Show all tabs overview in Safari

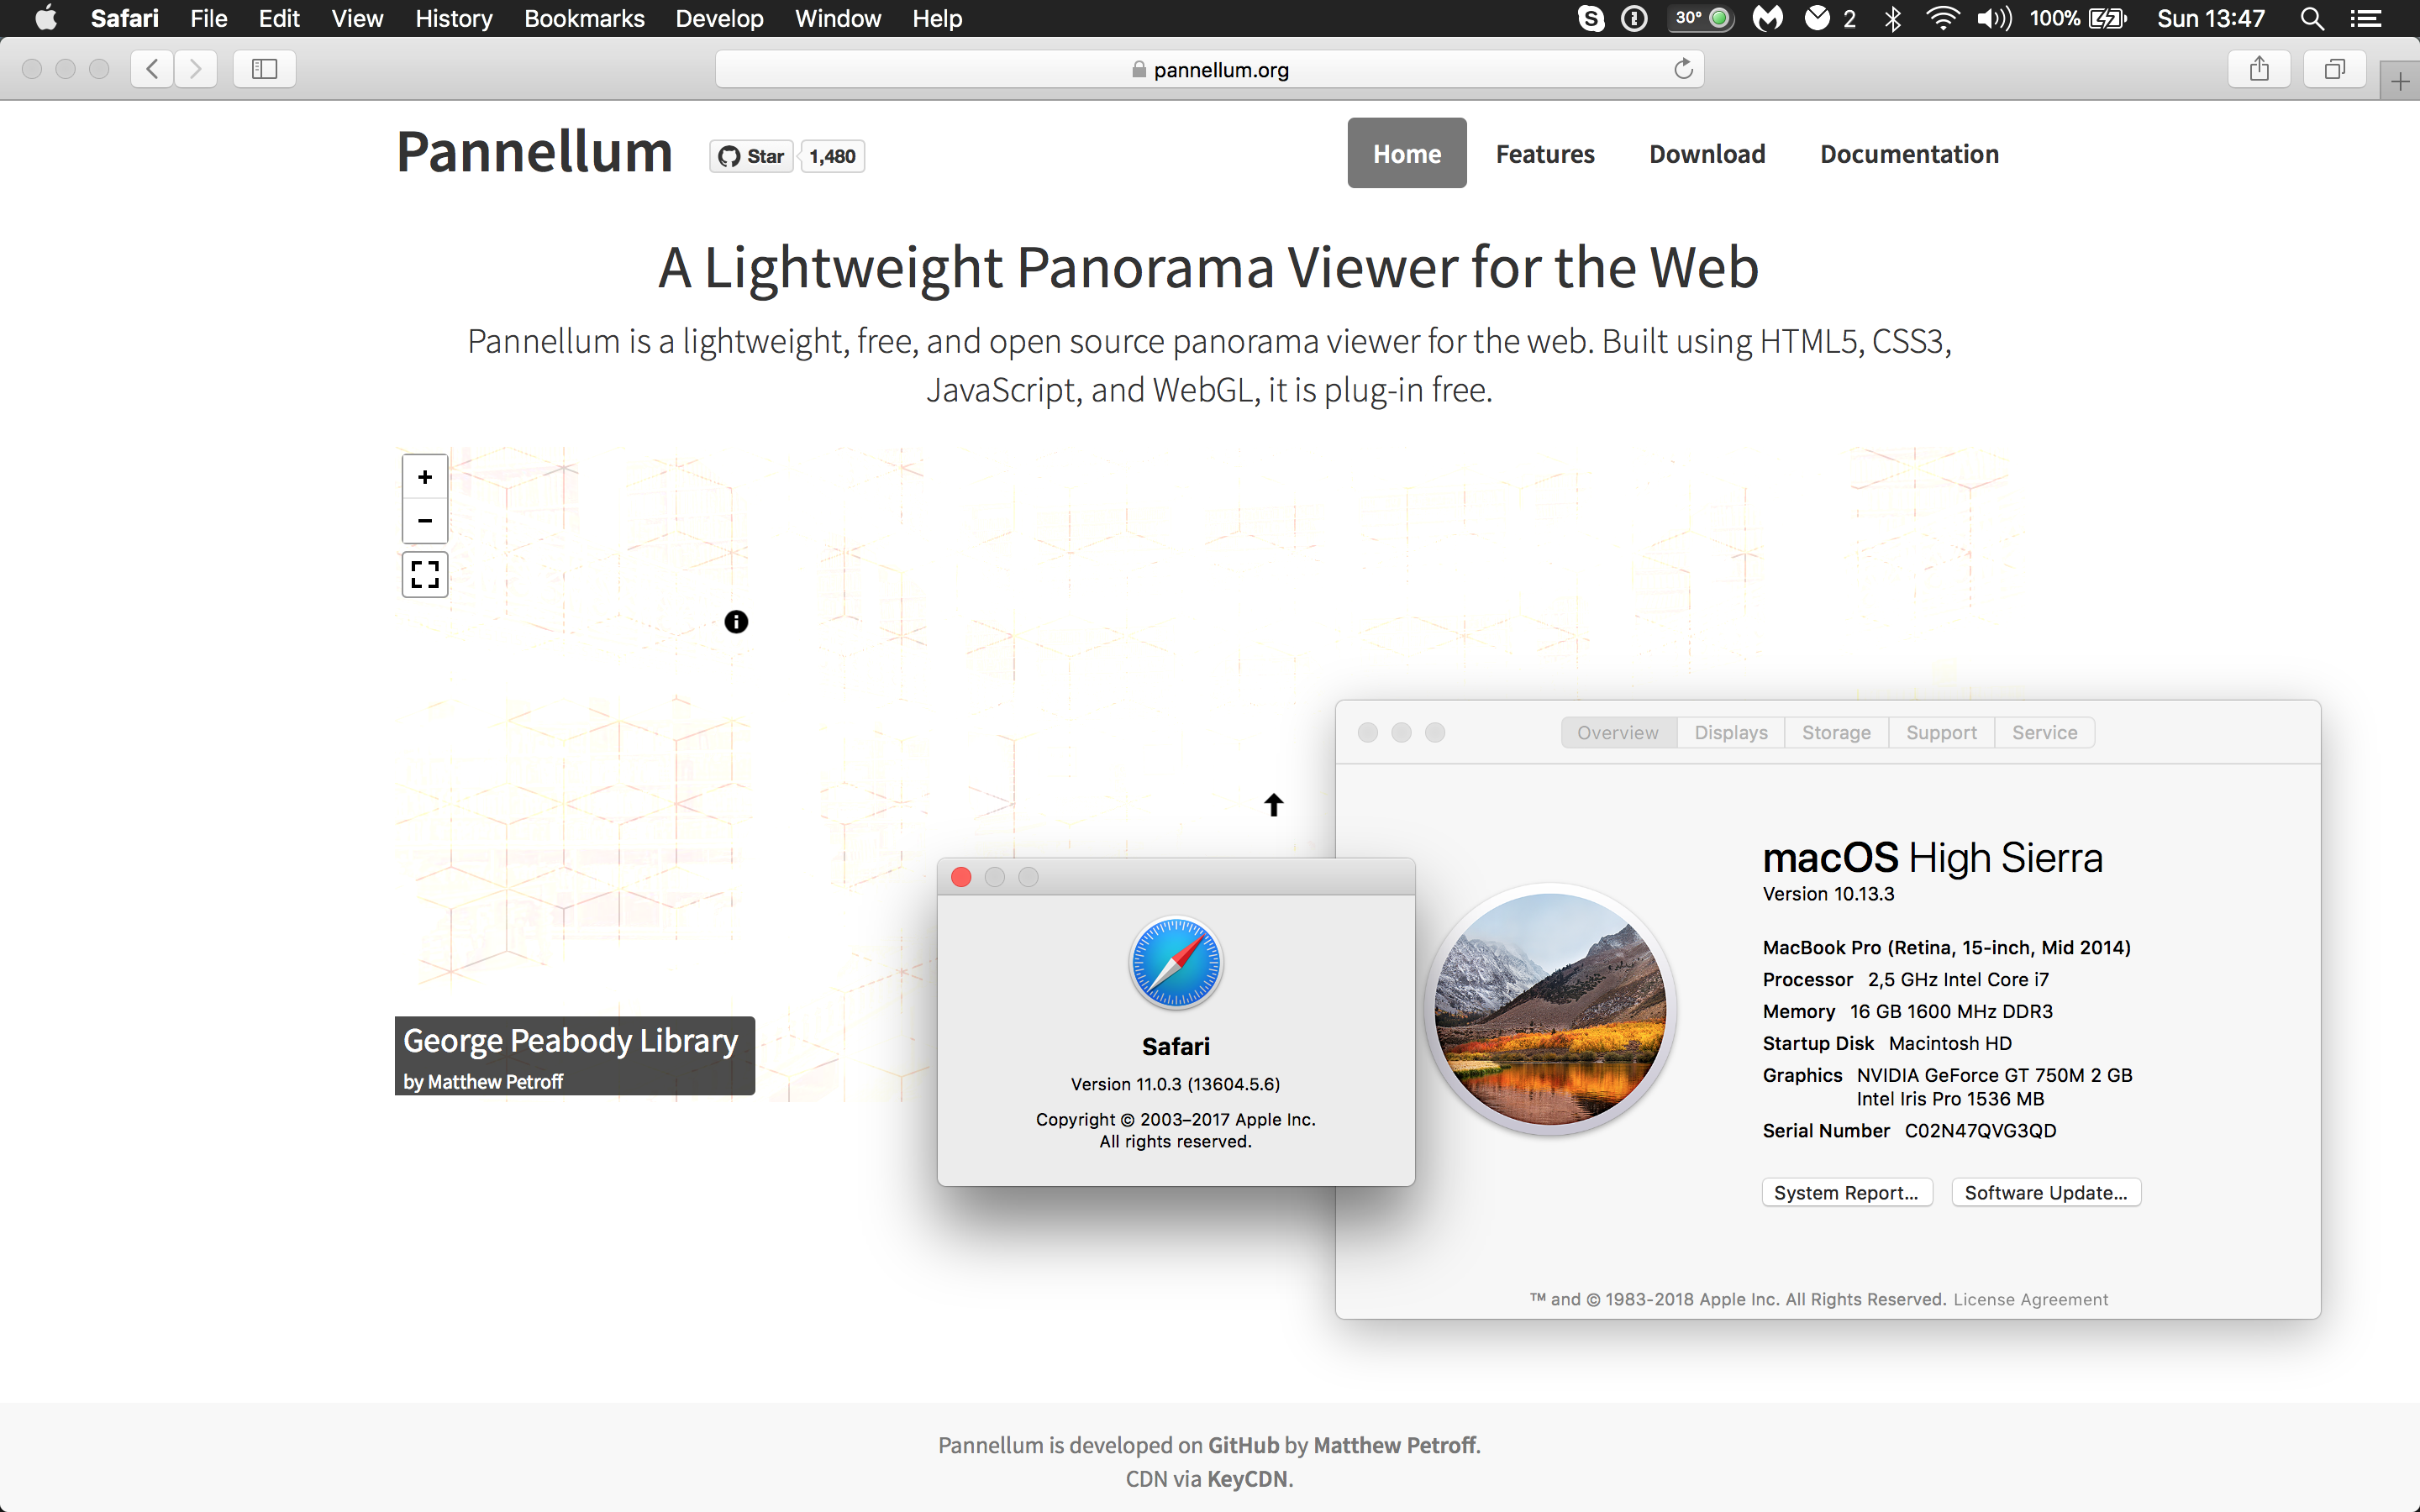[2335, 69]
